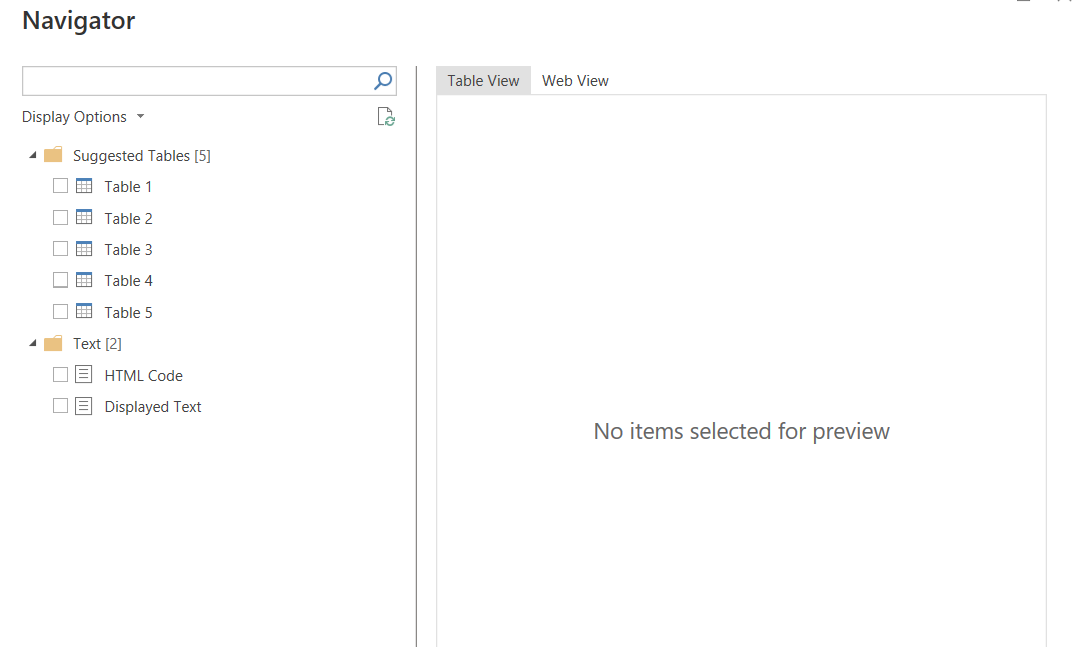Switch to the Web View tab
This screenshot has height=647, width=1083.
[575, 81]
